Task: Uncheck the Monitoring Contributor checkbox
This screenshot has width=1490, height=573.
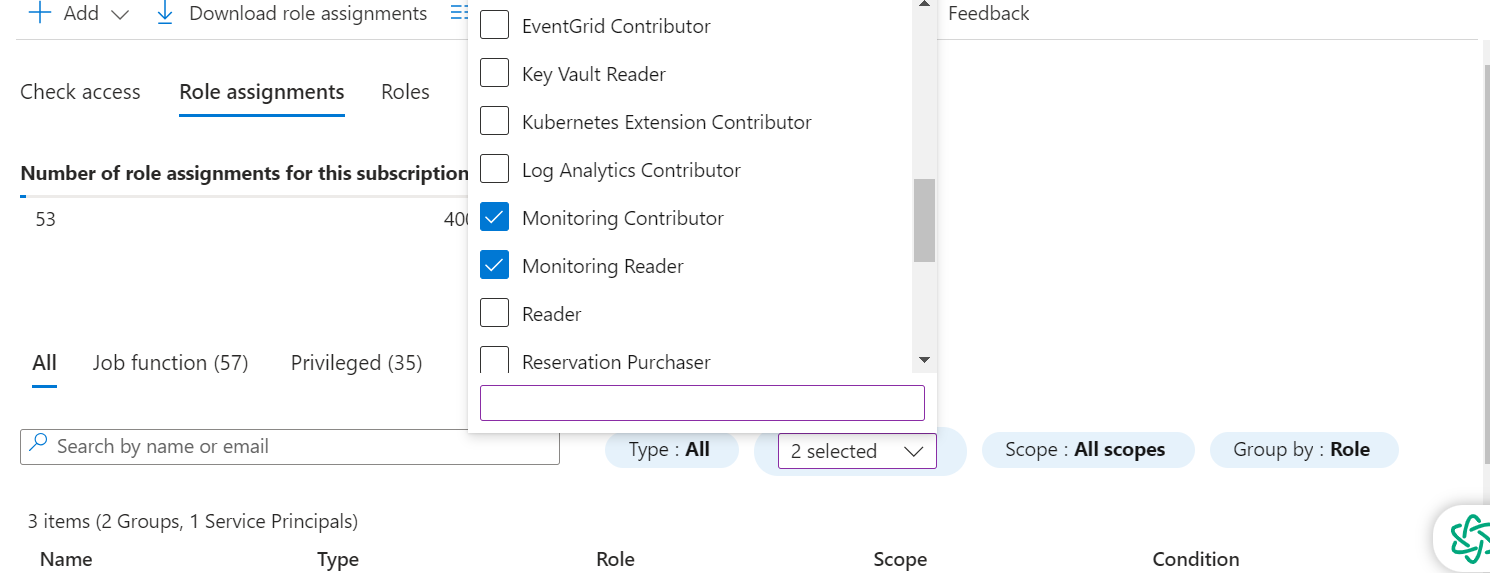Action: [495, 218]
